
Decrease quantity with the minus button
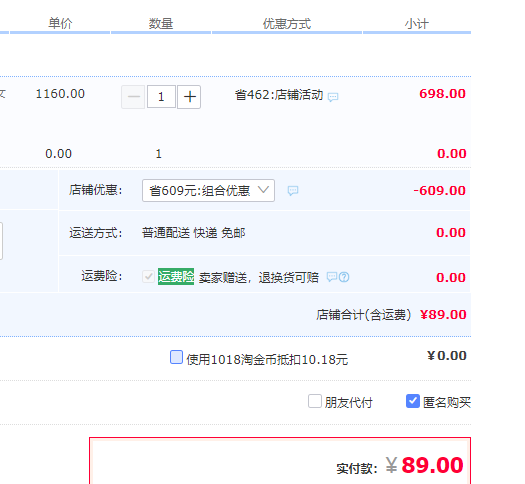[133, 97]
